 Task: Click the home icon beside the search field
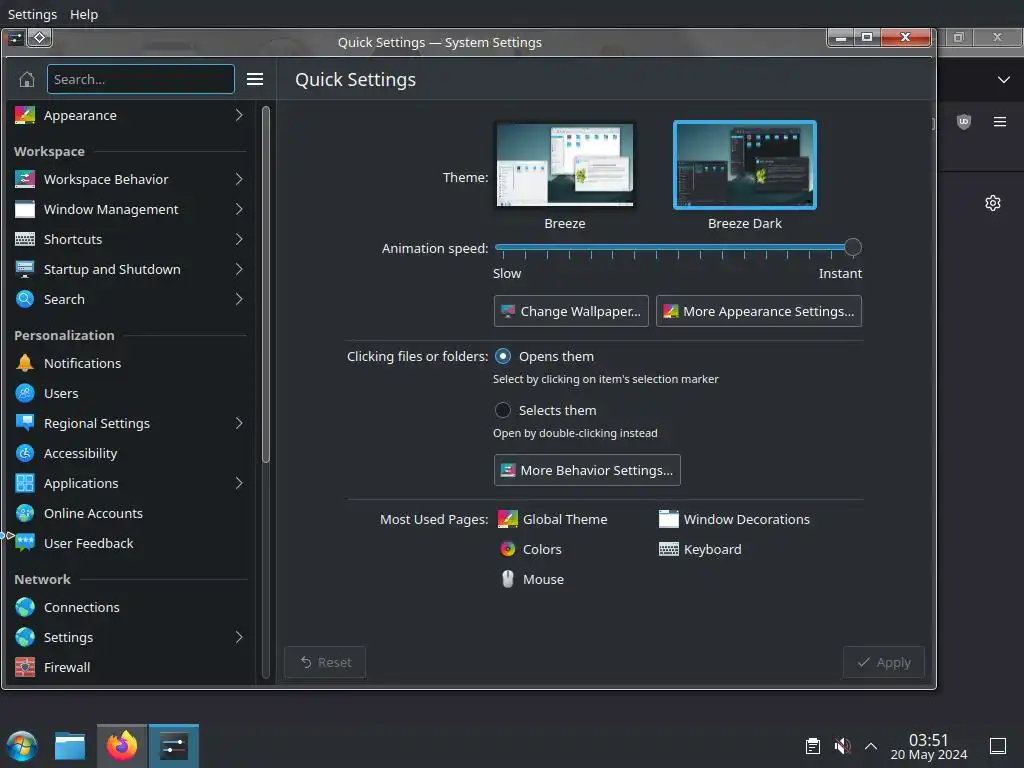(x=27, y=80)
